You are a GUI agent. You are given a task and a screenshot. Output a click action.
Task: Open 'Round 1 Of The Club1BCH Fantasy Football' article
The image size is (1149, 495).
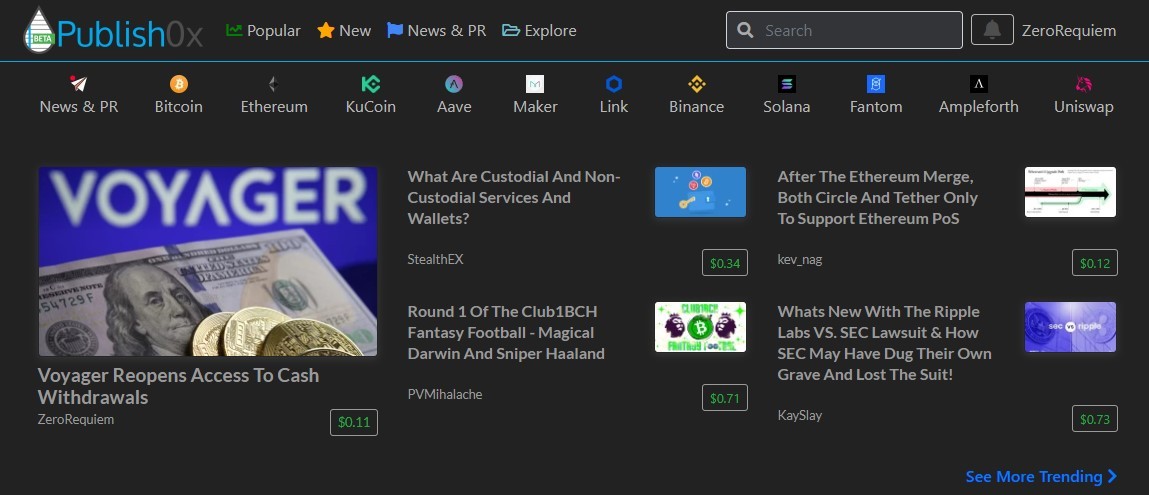[x=506, y=332]
